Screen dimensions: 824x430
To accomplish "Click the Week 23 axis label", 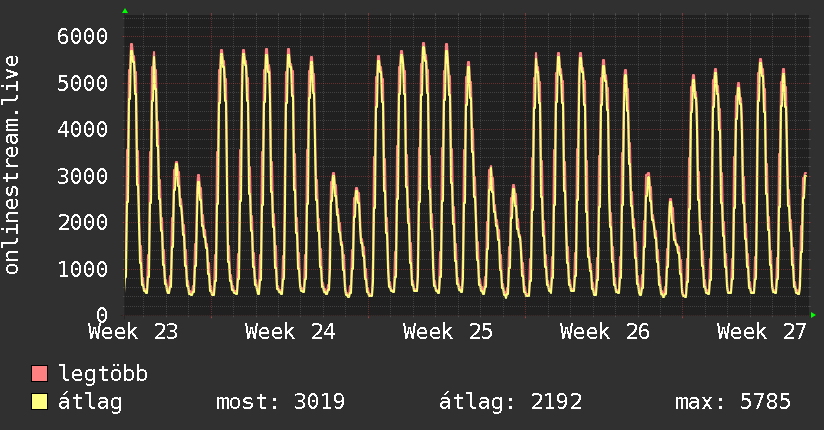I will pyautogui.click(x=133, y=332).
